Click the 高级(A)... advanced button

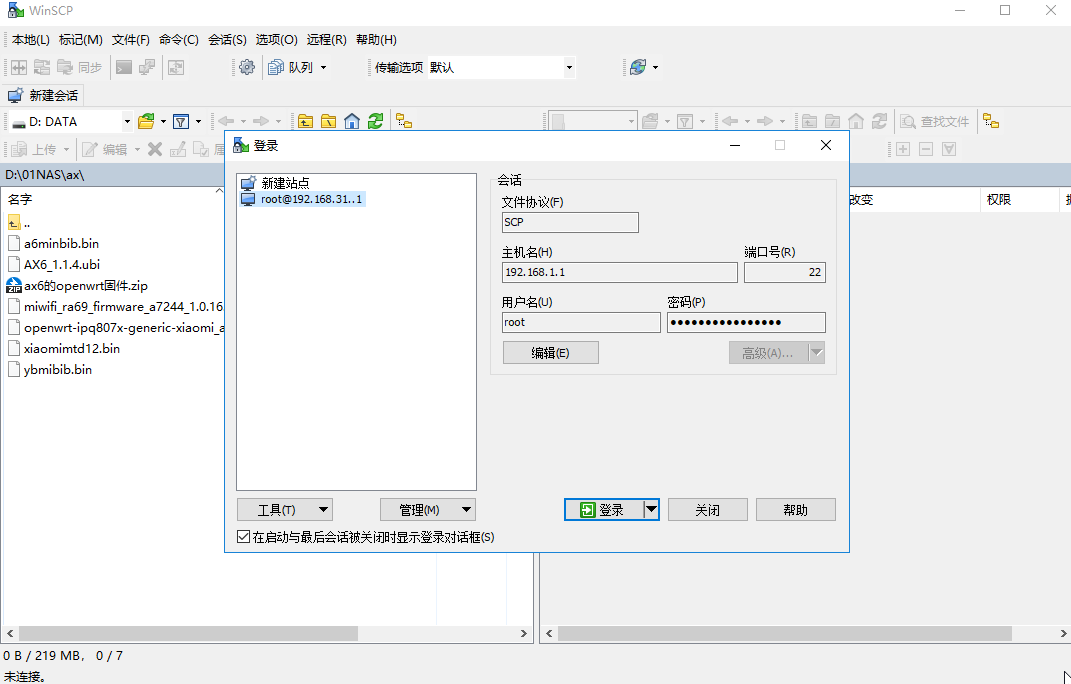[x=768, y=353]
